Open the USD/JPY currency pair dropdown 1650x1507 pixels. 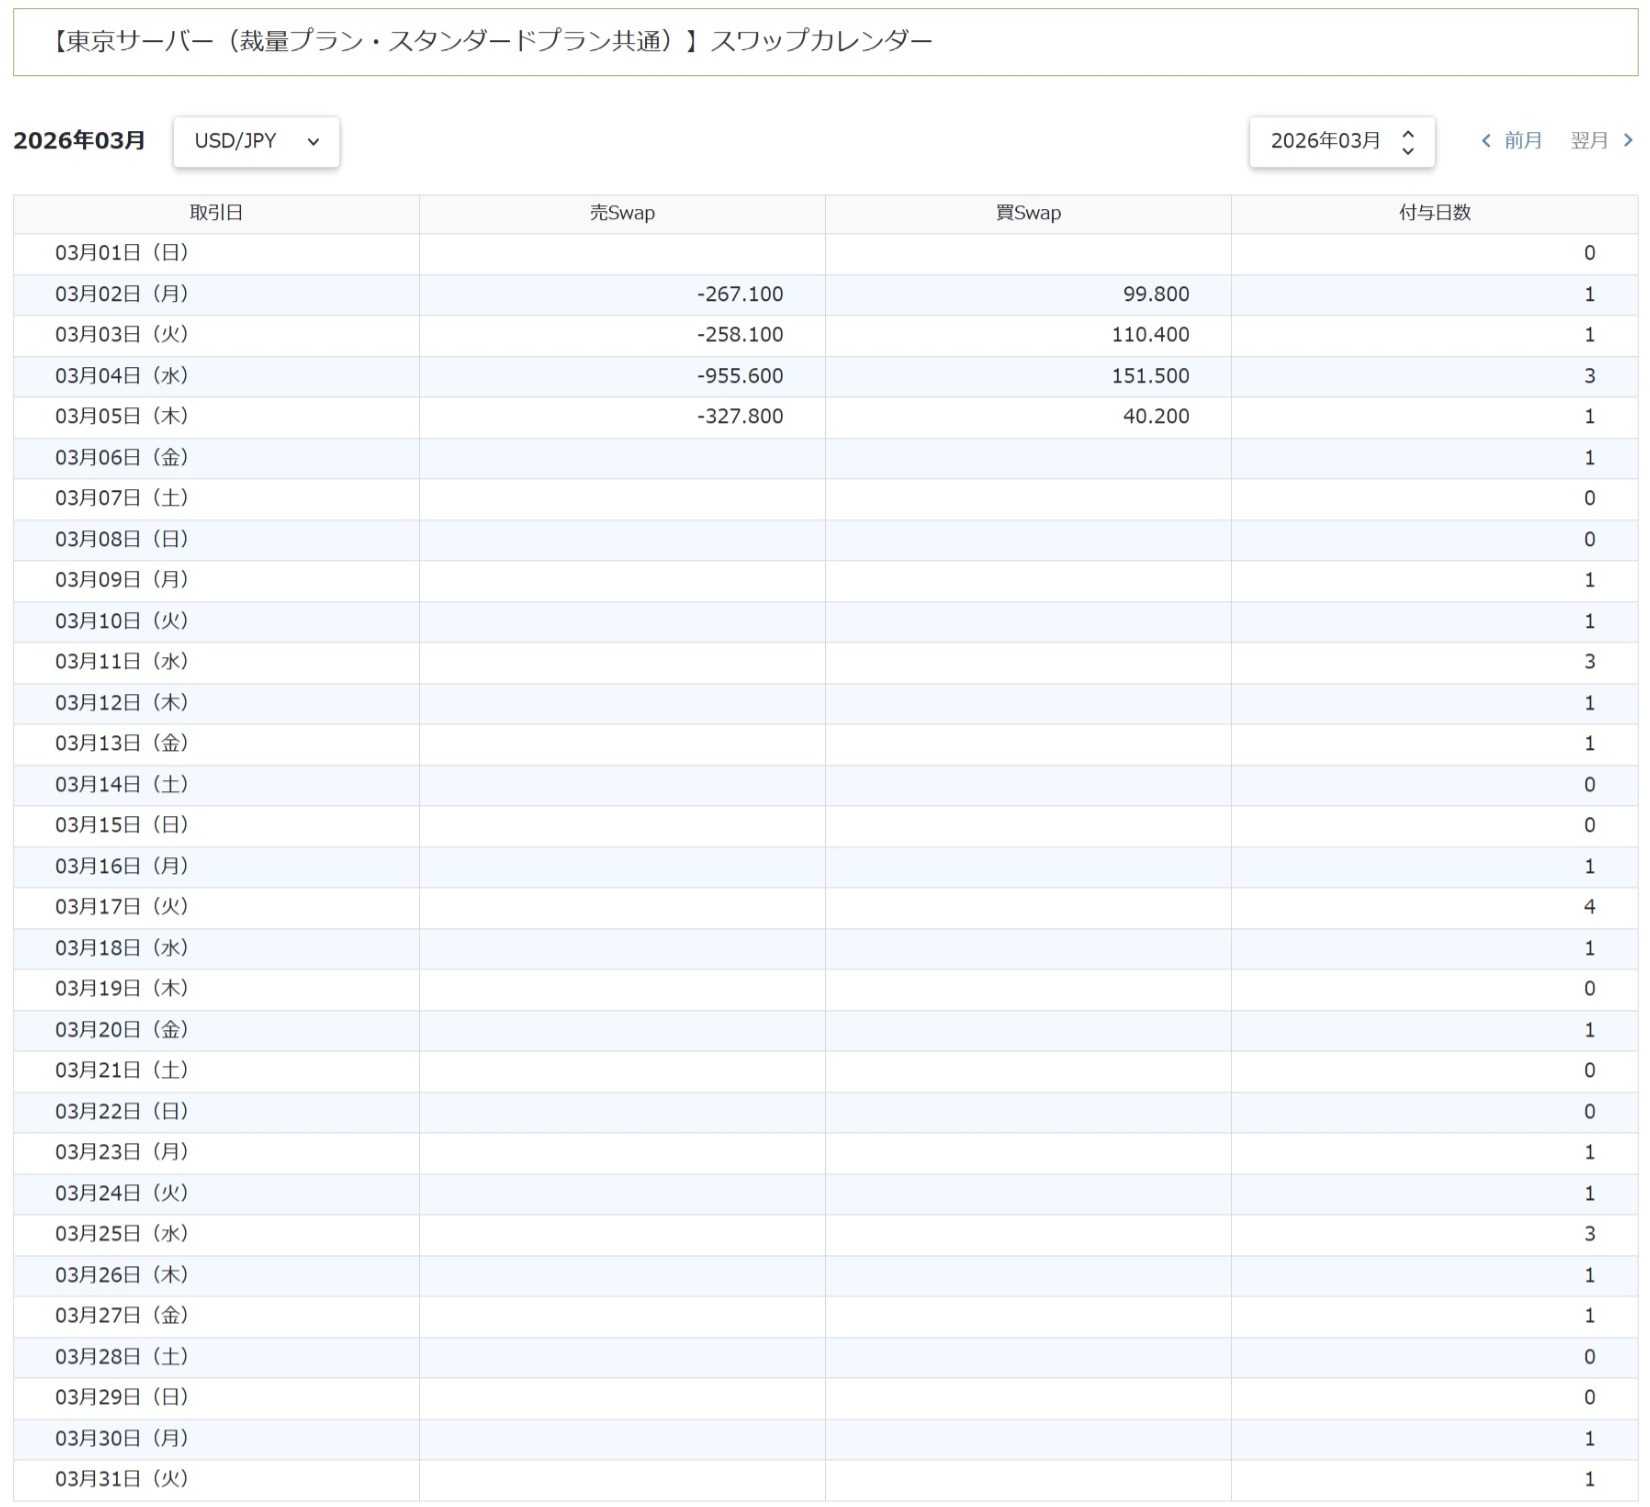[256, 141]
